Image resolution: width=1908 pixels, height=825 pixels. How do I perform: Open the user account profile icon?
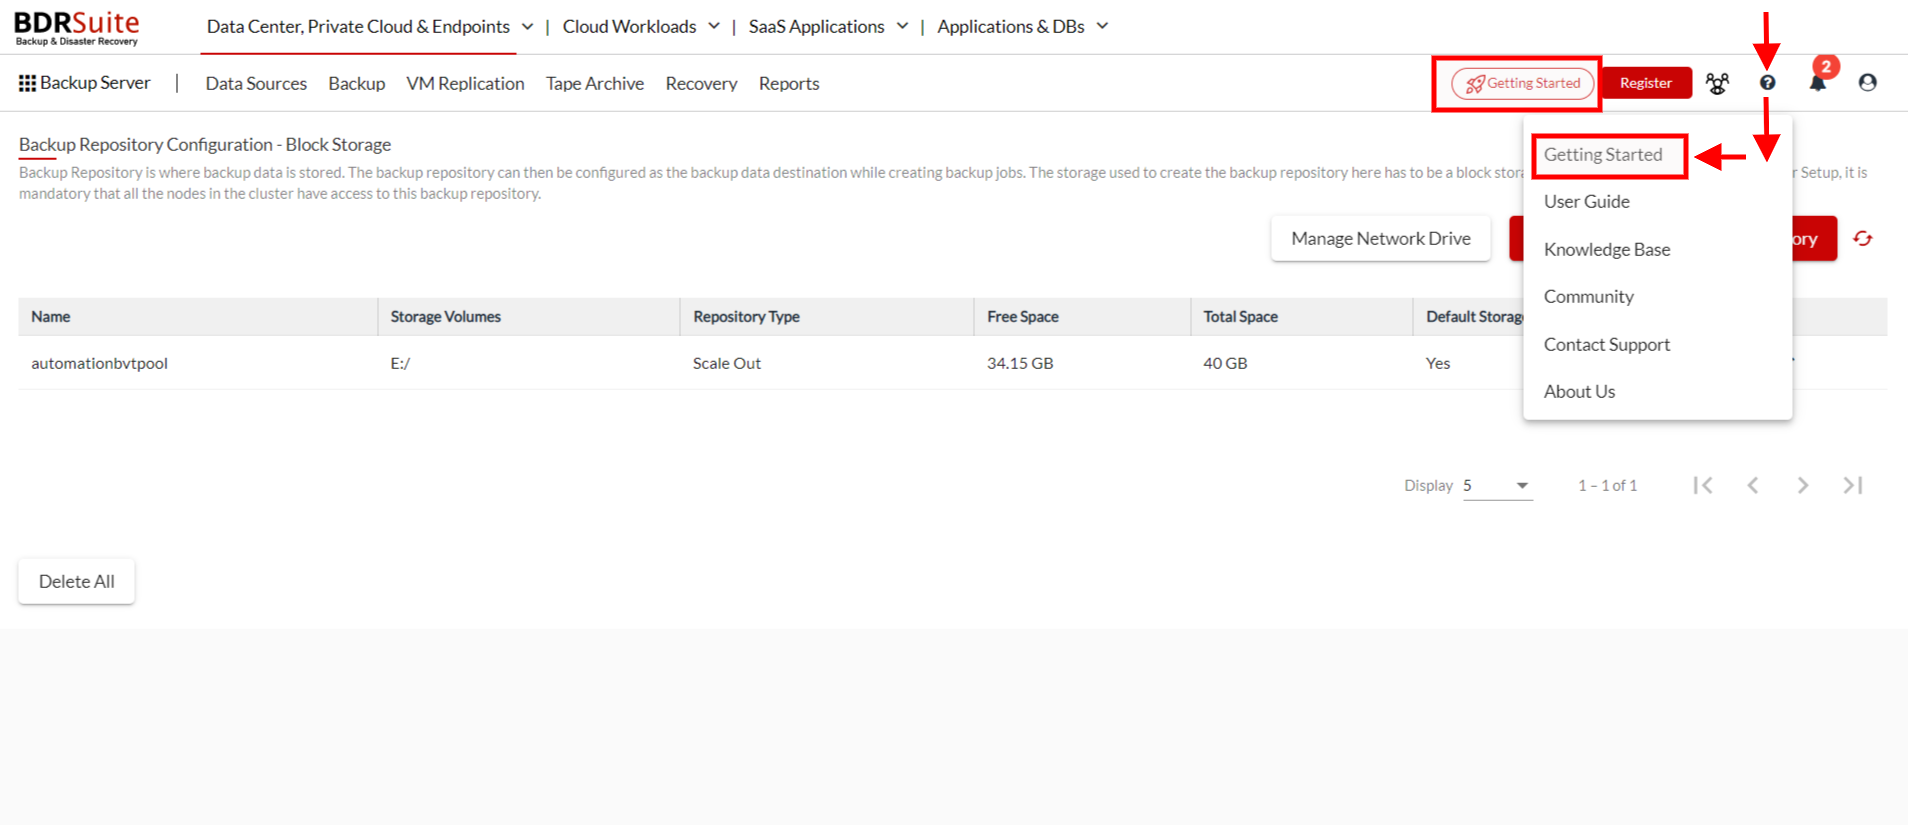[x=1868, y=83]
